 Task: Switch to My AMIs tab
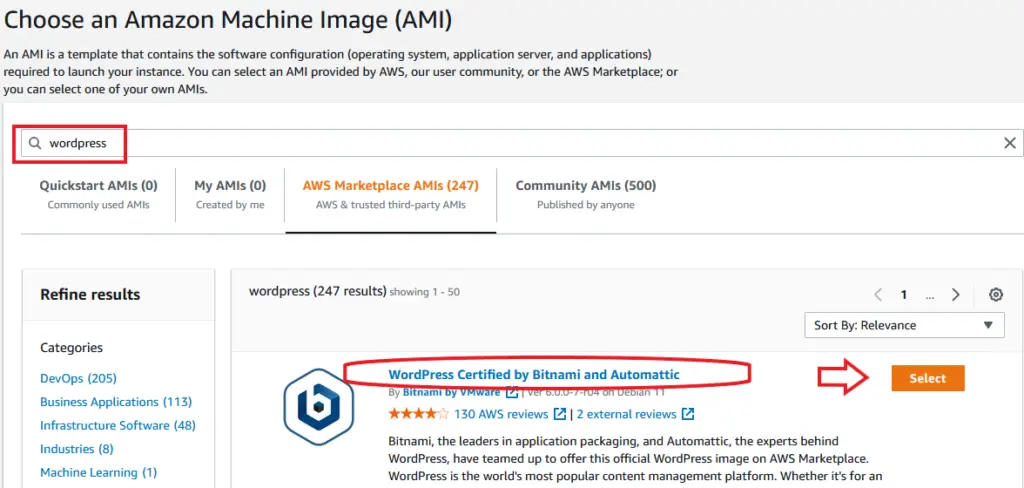(230, 194)
